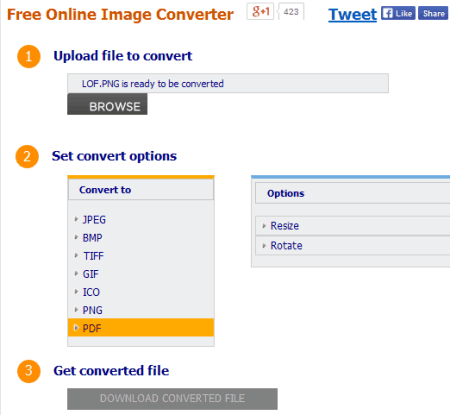Click the Upload file to convert heading
This screenshot has height=415, width=450.
123,56
